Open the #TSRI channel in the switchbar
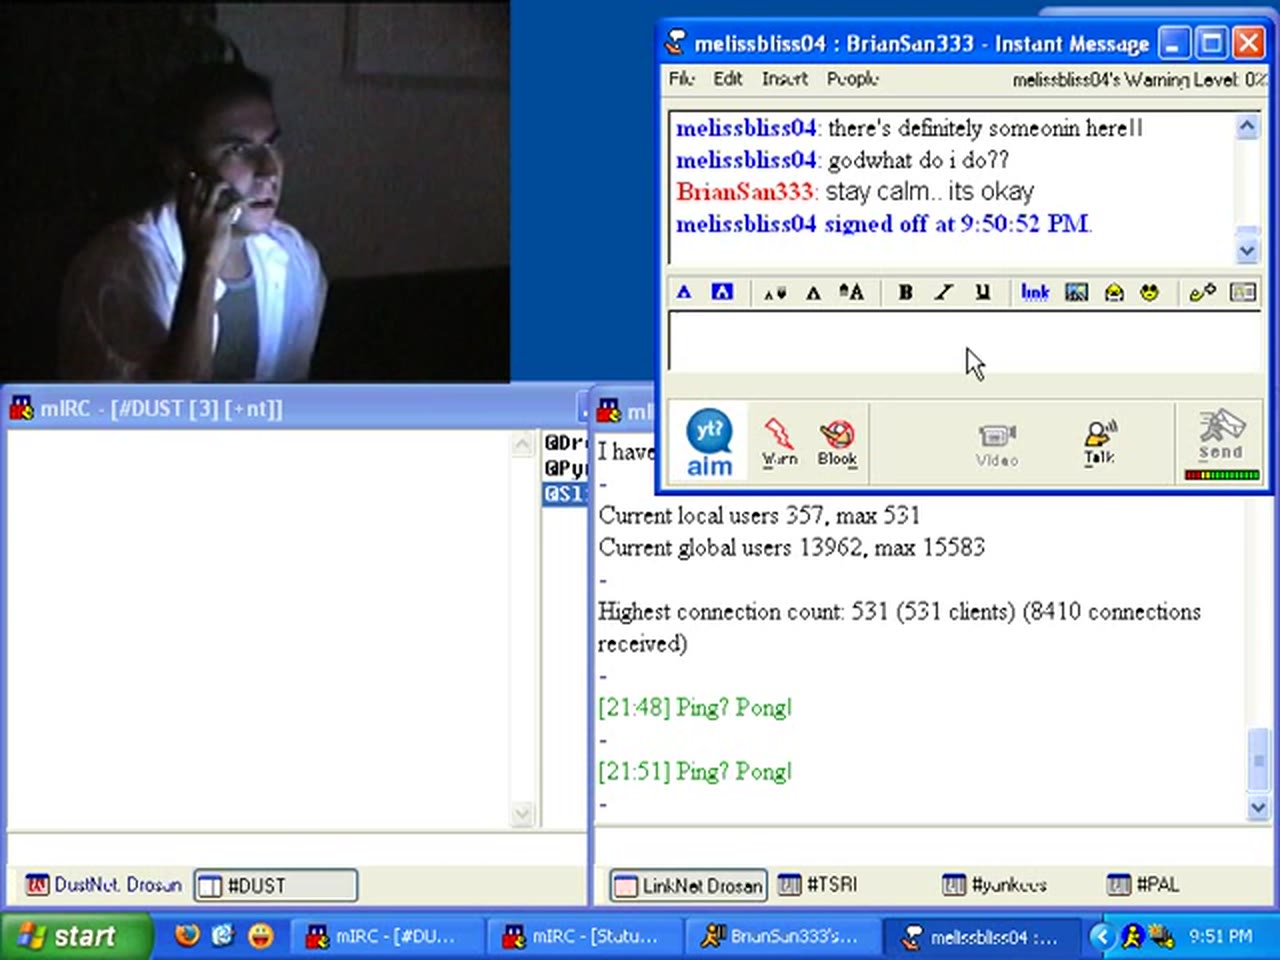The height and width of the screenshot is (960, 1280). (x=819, y=885)
